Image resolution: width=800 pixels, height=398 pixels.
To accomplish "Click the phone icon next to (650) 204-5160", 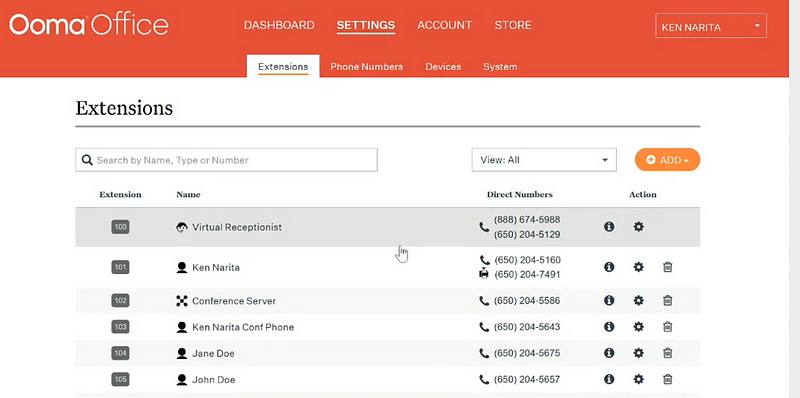I will click(x=484, y=260).
